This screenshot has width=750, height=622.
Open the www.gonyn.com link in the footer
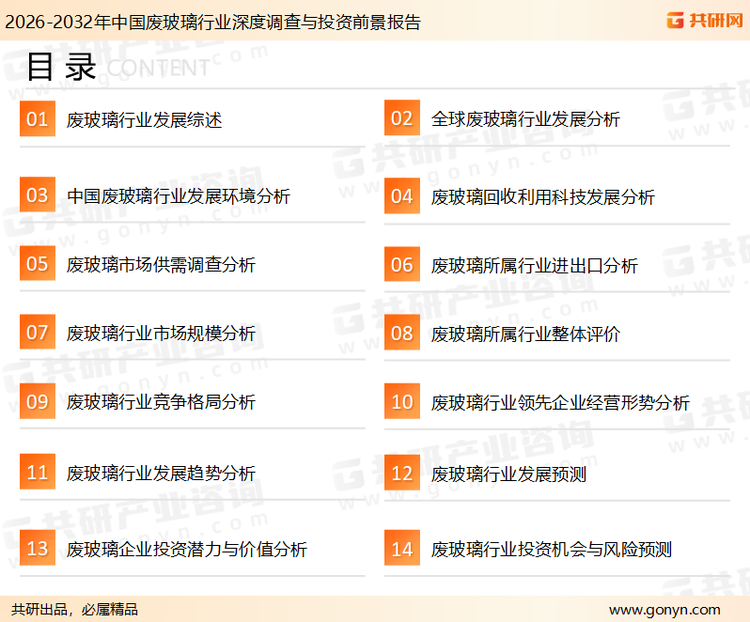[664, 610]
